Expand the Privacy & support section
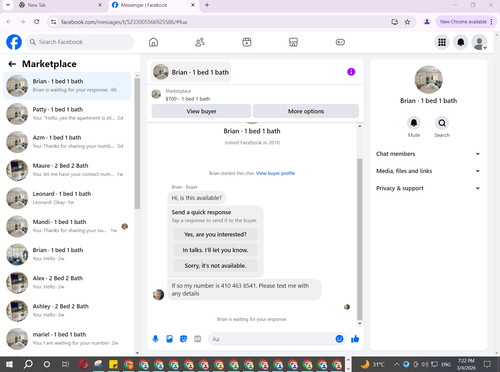Viewport: 500px width, 372px height. [428, 188]
